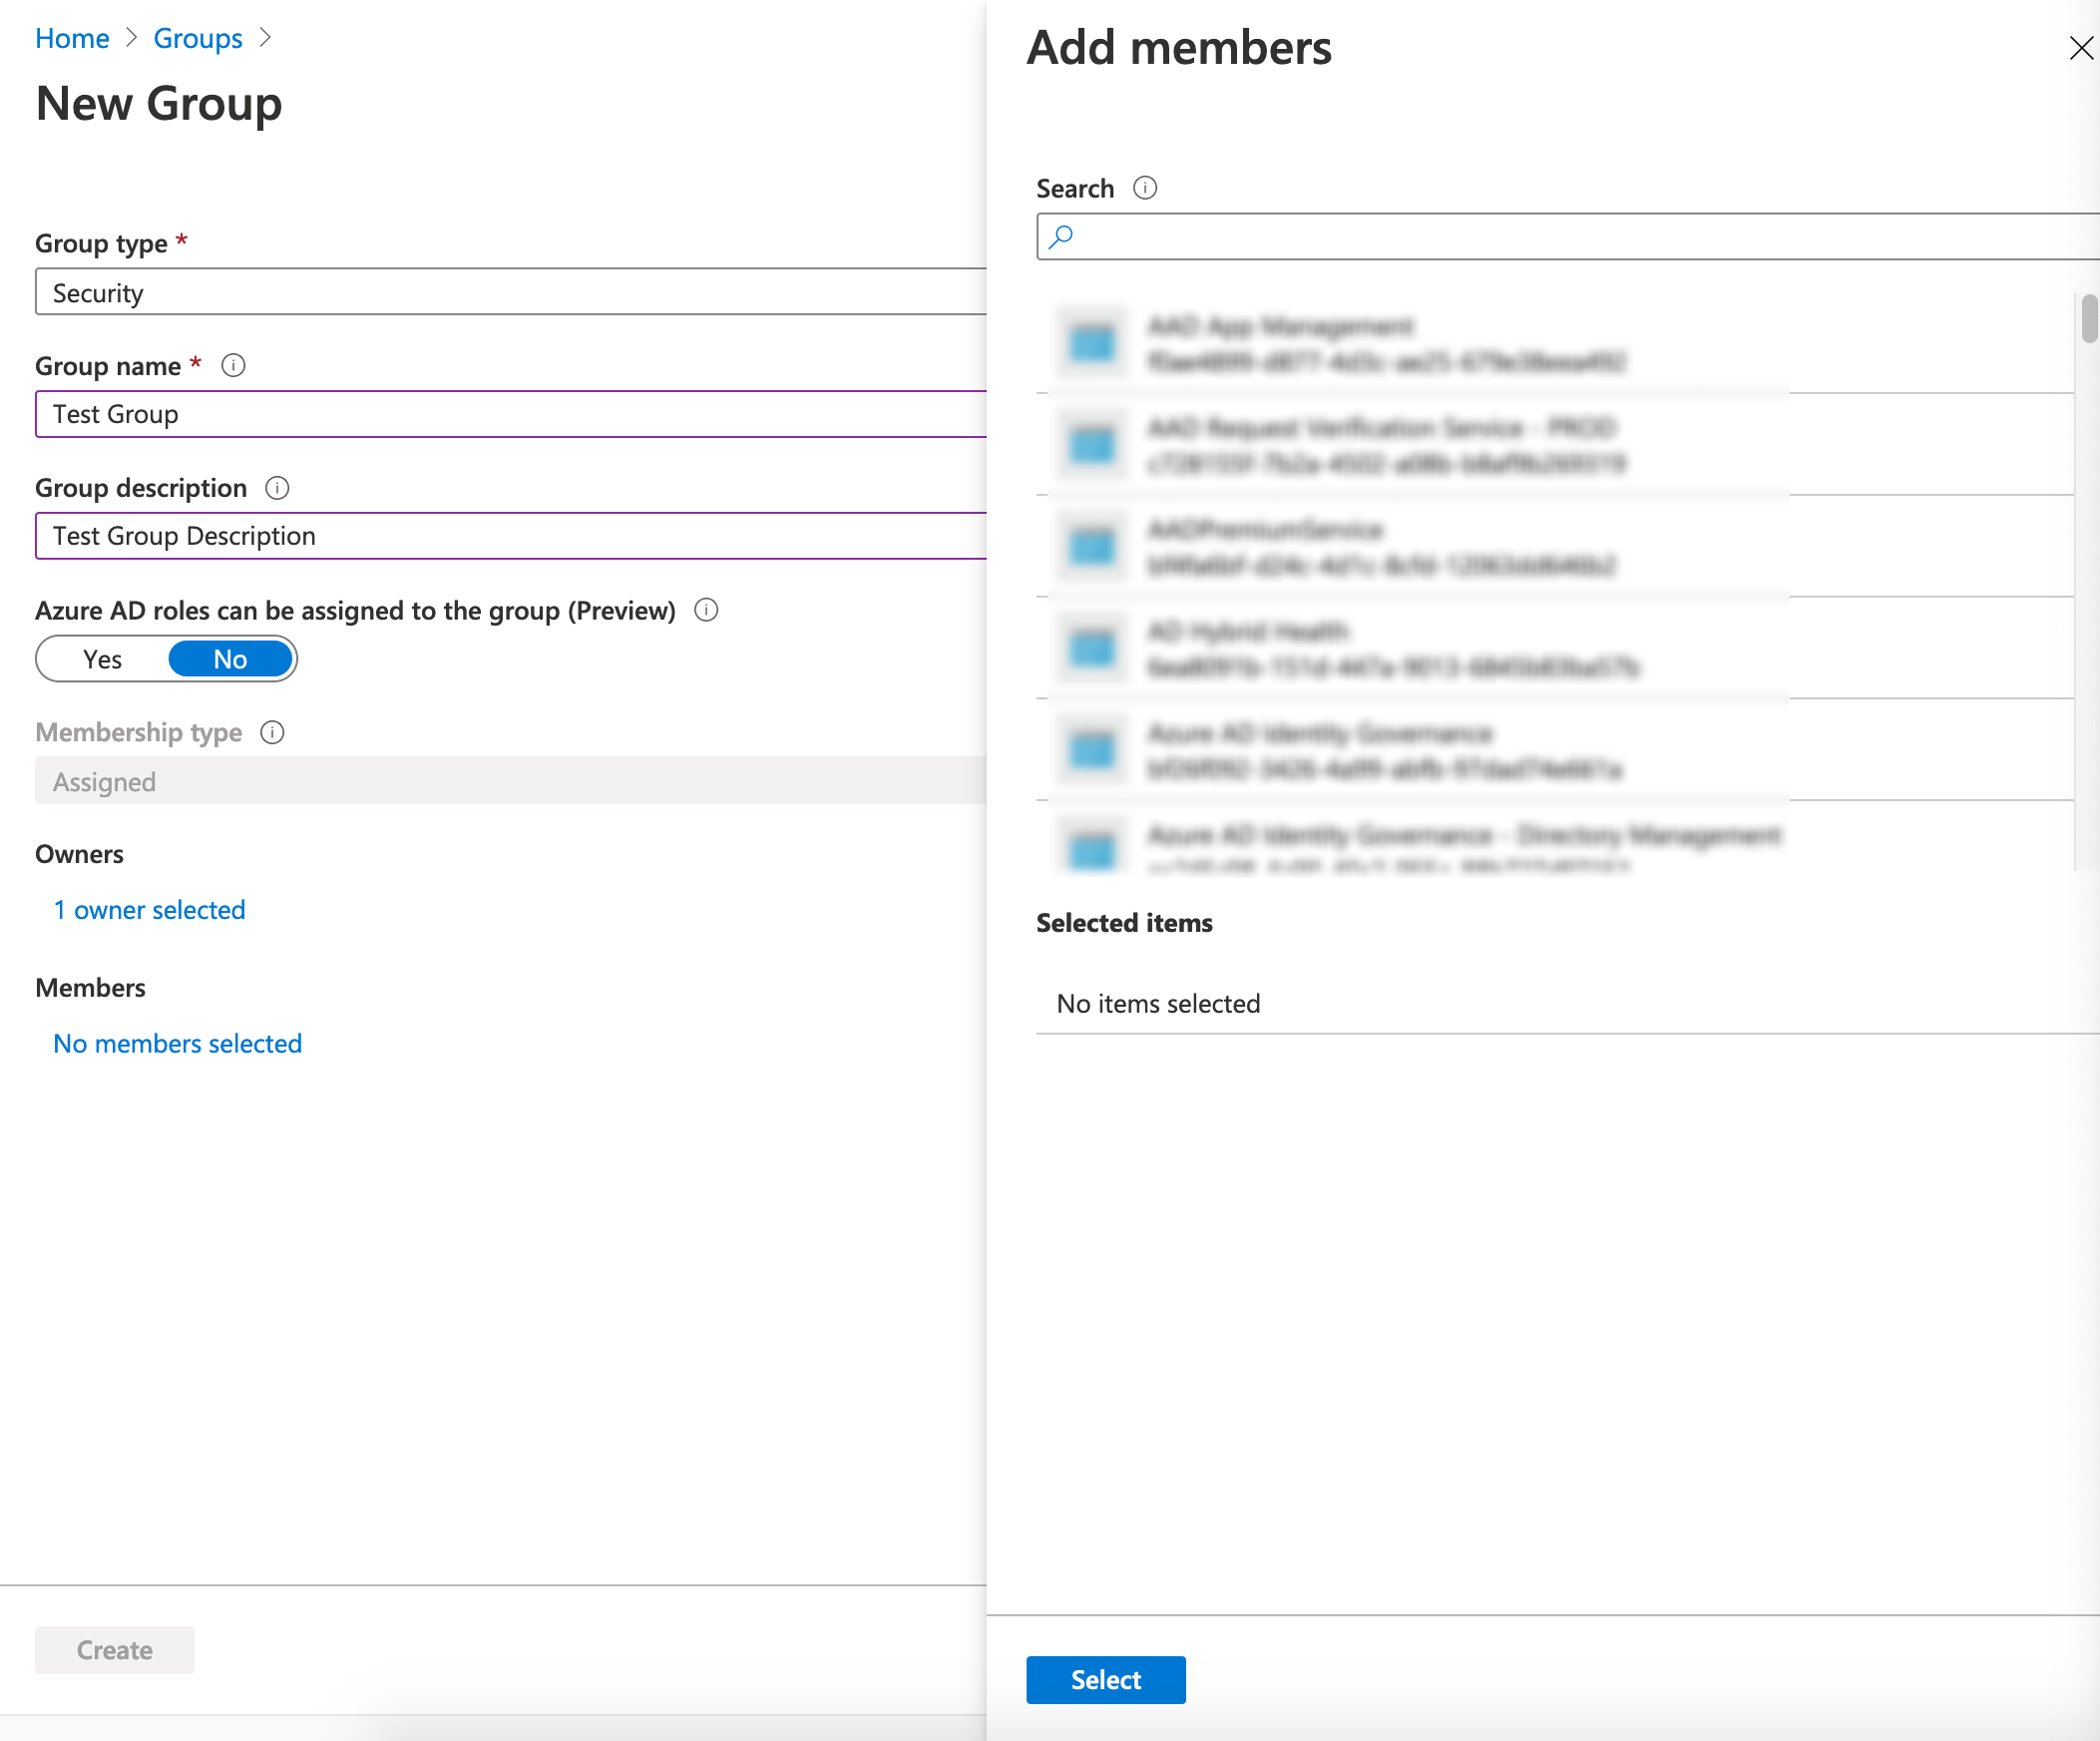This screenshot has width=2100, height=1741.
Task: Set Azure AD roles toggle to Yes
Action: [x=102, y=658]
